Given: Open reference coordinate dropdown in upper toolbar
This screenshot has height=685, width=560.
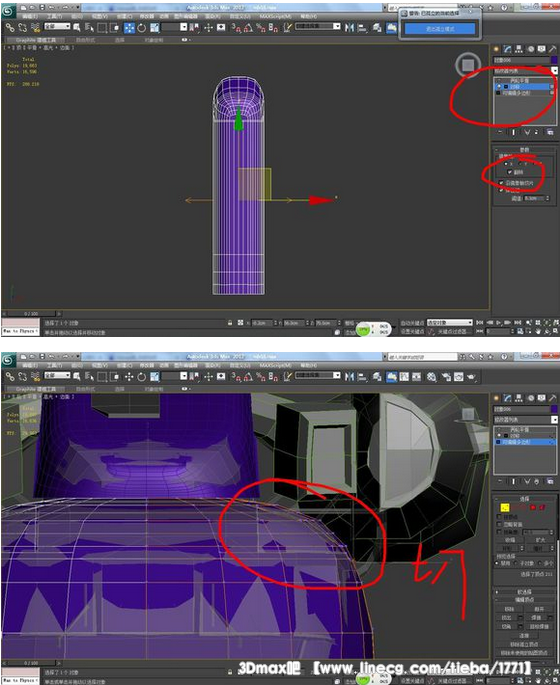Looking at the screenshot, I should pos(172,27).
